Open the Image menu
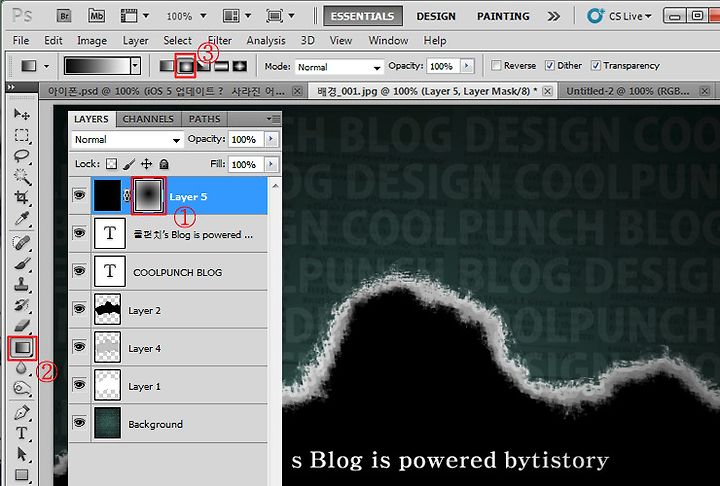 click(x=92, y=40)
